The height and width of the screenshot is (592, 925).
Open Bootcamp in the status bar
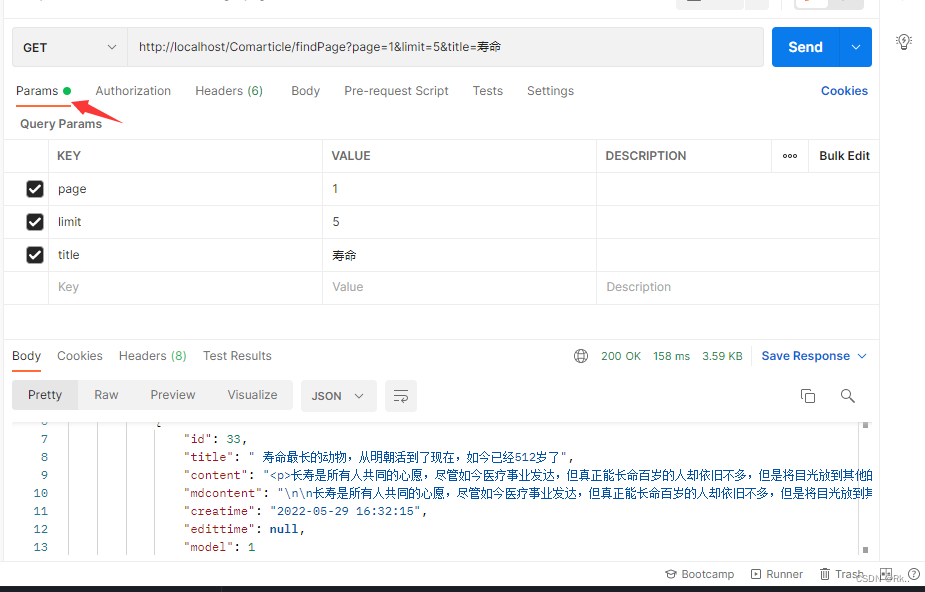coord(700,574)
